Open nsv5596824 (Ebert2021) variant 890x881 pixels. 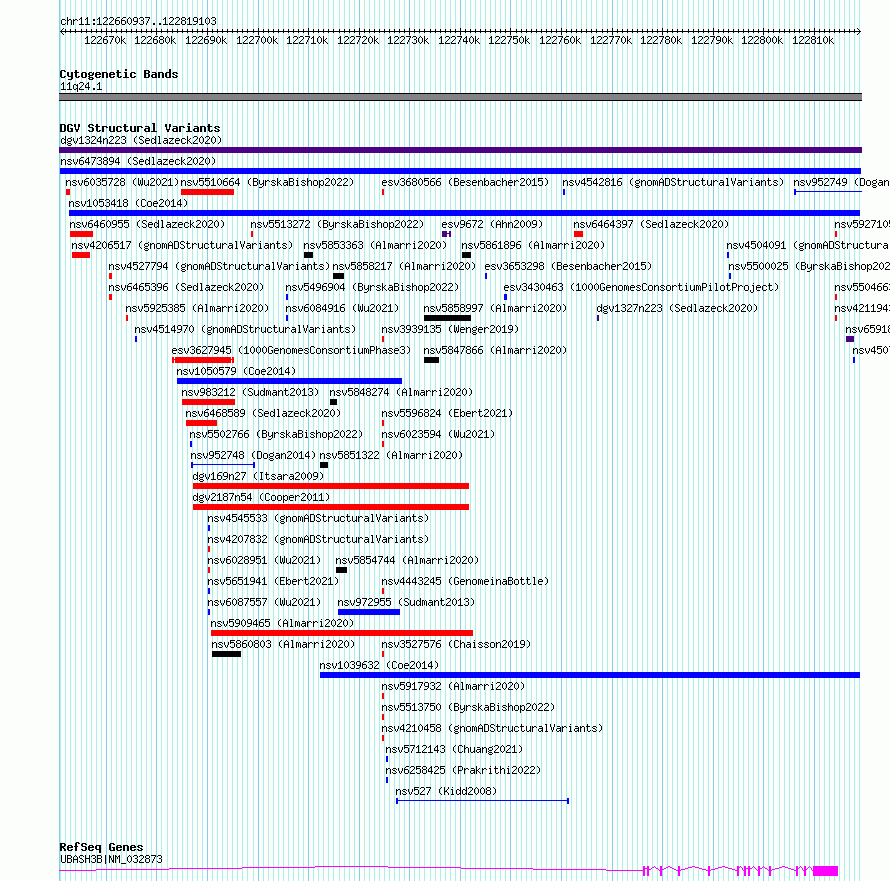pos(447,413)
